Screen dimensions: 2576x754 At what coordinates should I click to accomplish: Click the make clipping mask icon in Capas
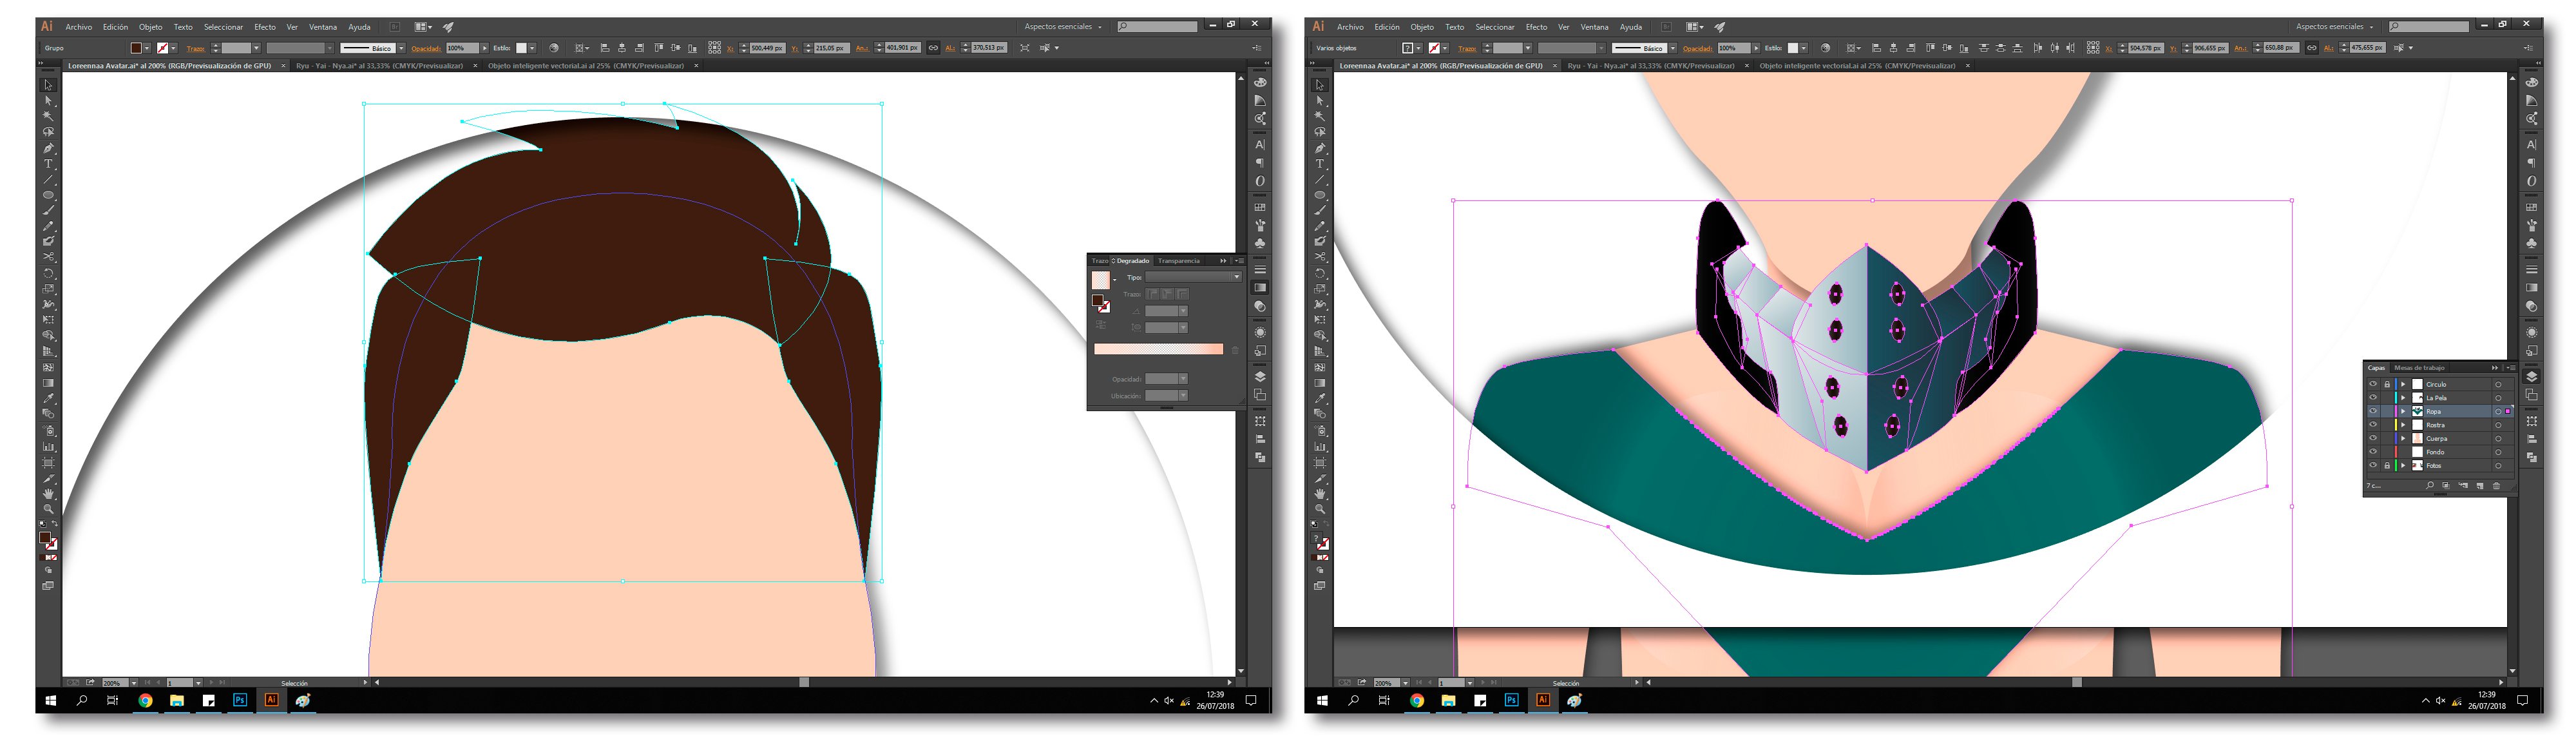click(2446, 486)
